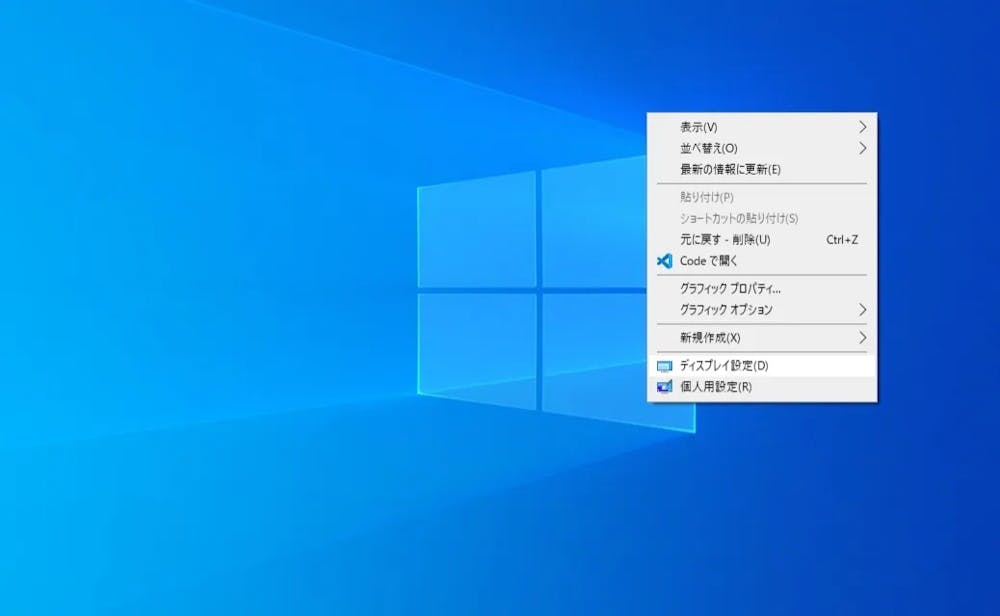Image resolution: width=1000 pixels, height=616 pixels.
Task: Open グラフィック プロパティ...
Action: pos(761,288)
